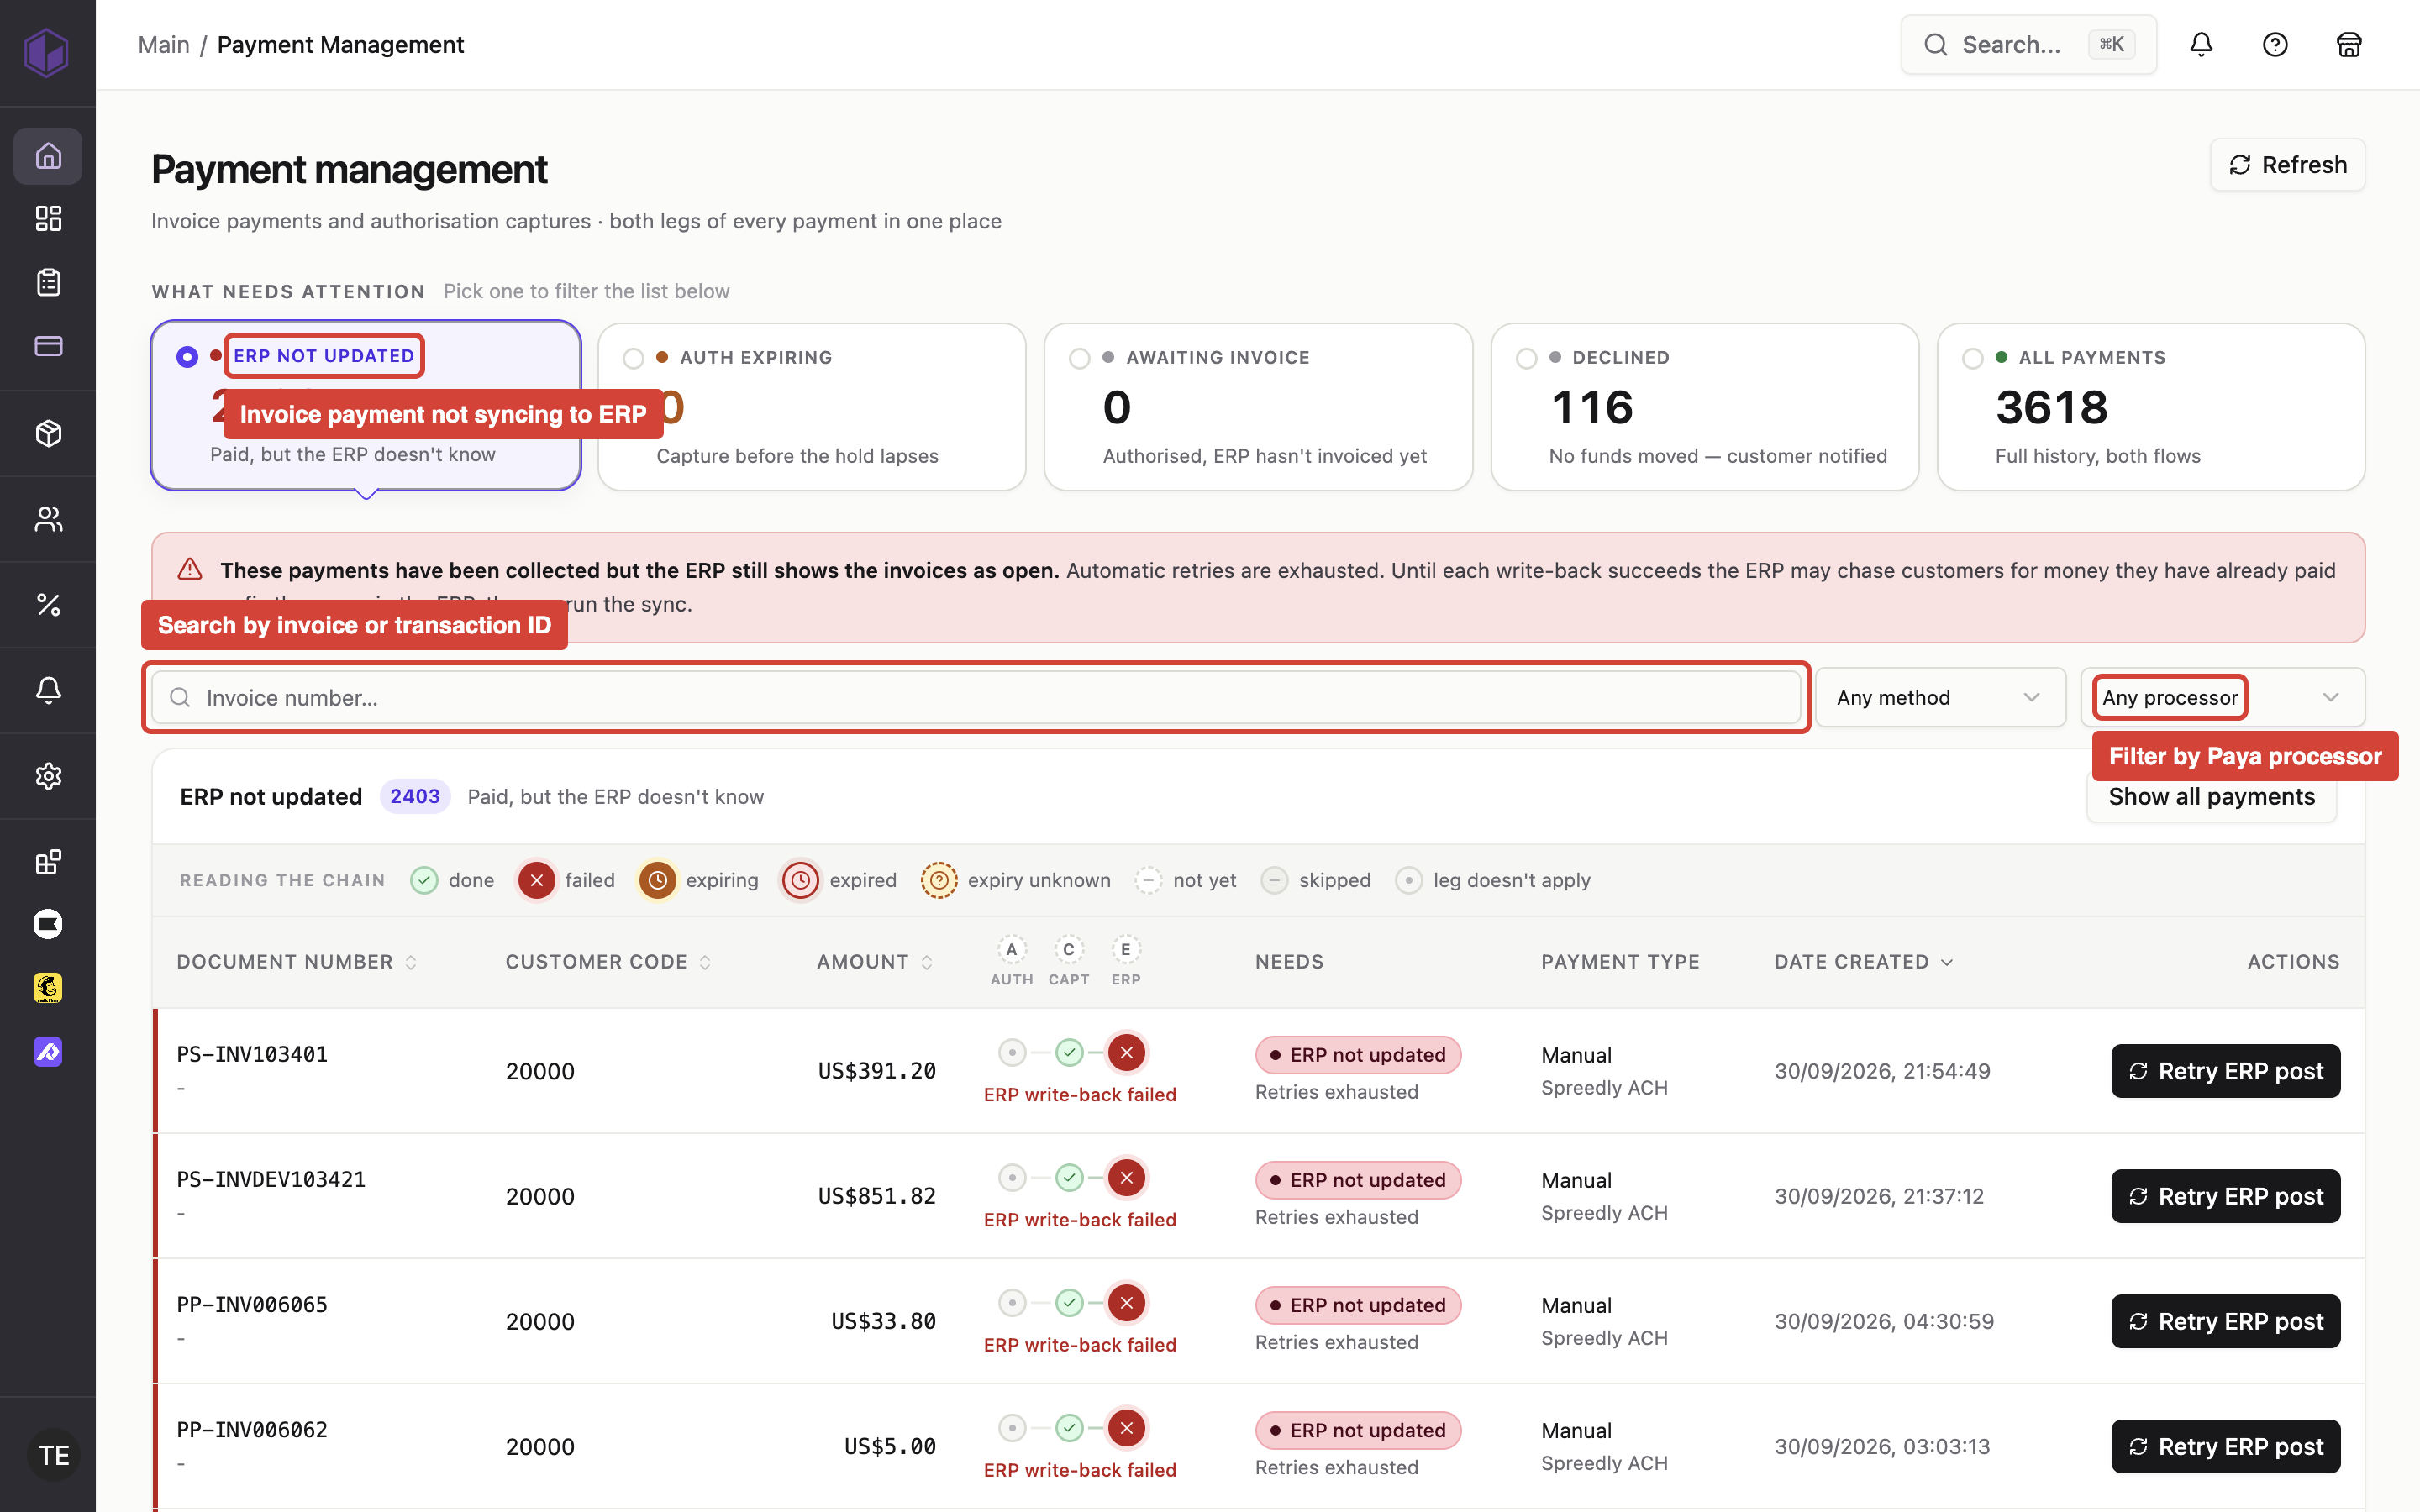The width and height of the screenshot is (2420, 1512).
Task: Open the Any method dropdown
Action: click(x=1940, y=697)
